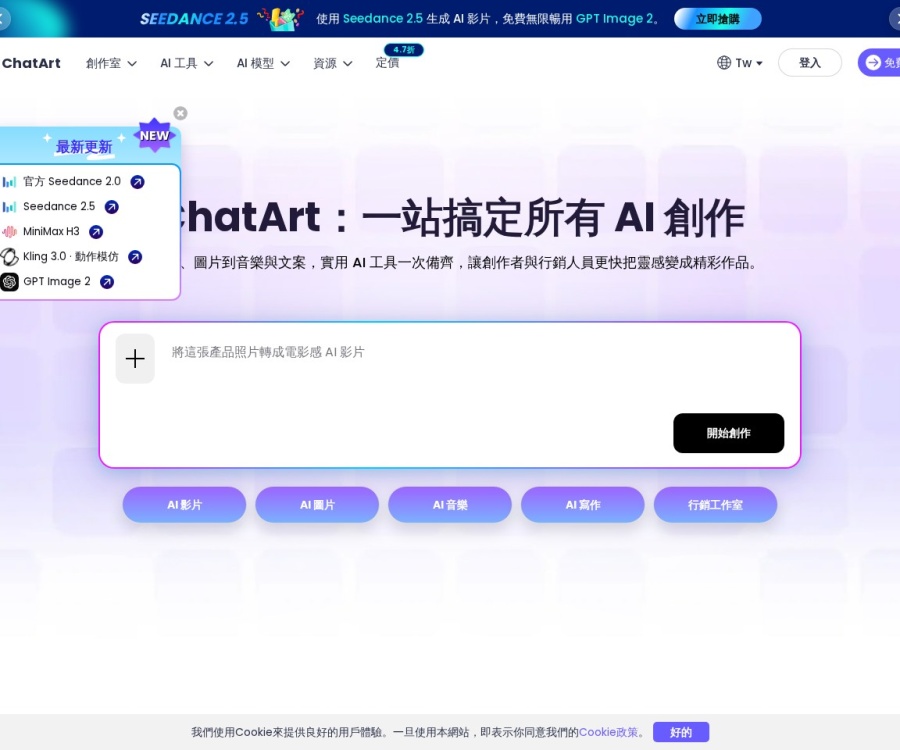Expand the AI 模型 menu
Image resolution: width=900 pixels, height=750 pixels.
pos(263,63)
